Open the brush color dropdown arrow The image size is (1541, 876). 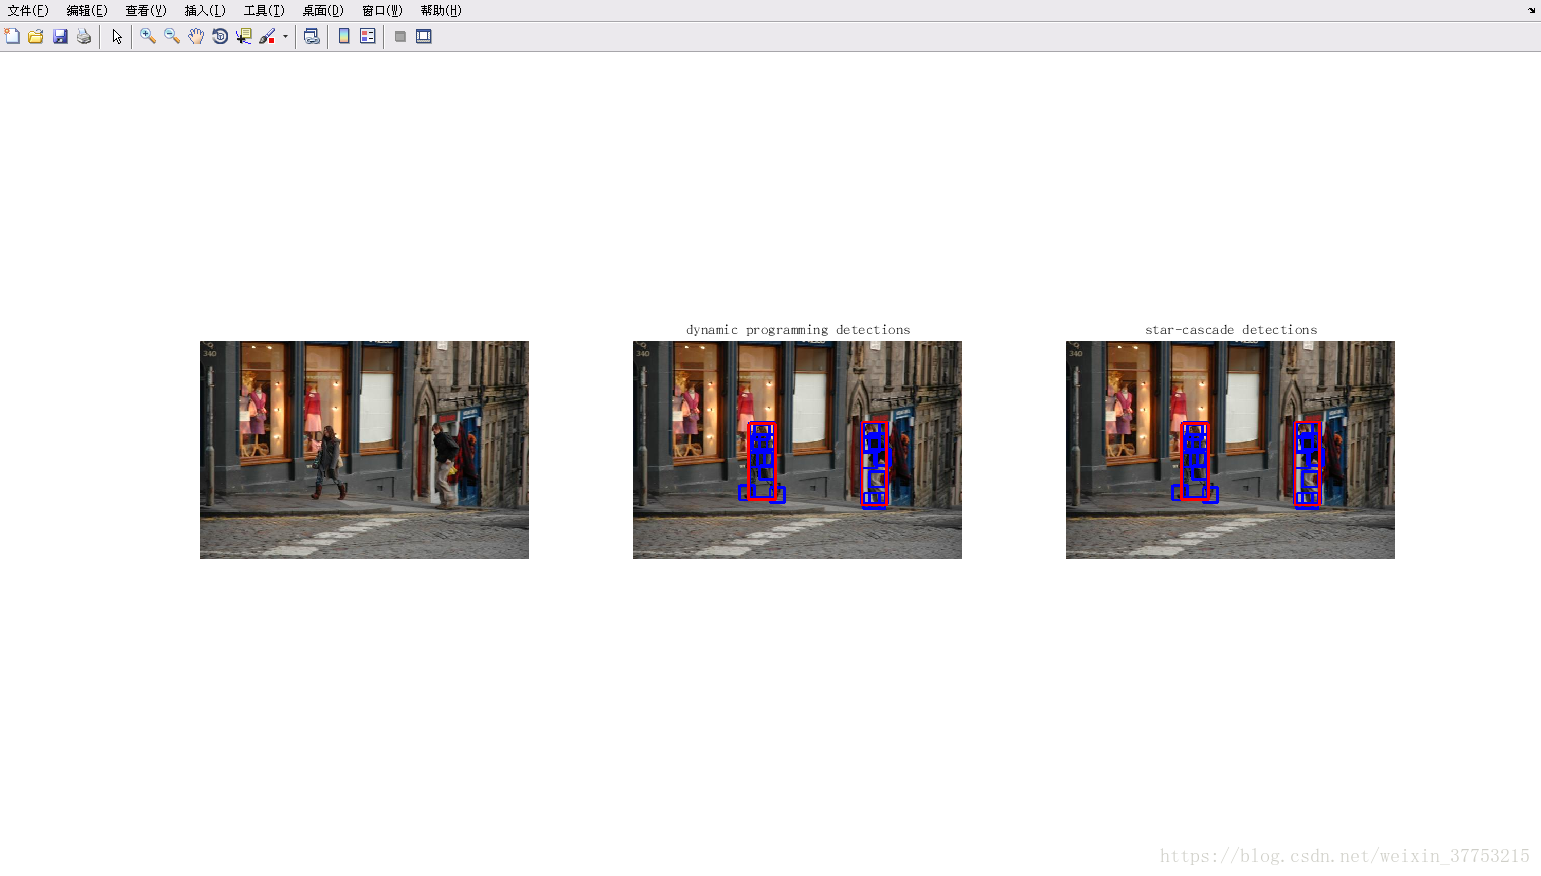[x=285, y=37]
